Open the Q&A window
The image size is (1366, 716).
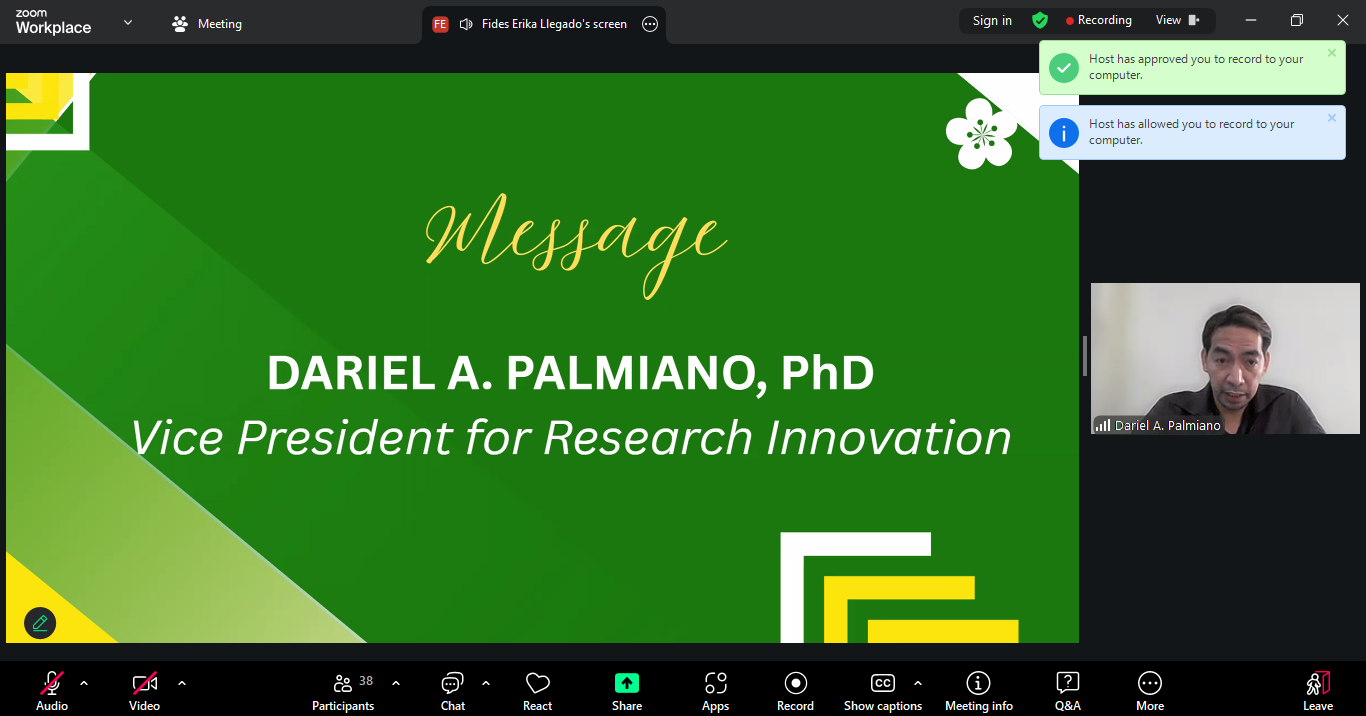1067,691
